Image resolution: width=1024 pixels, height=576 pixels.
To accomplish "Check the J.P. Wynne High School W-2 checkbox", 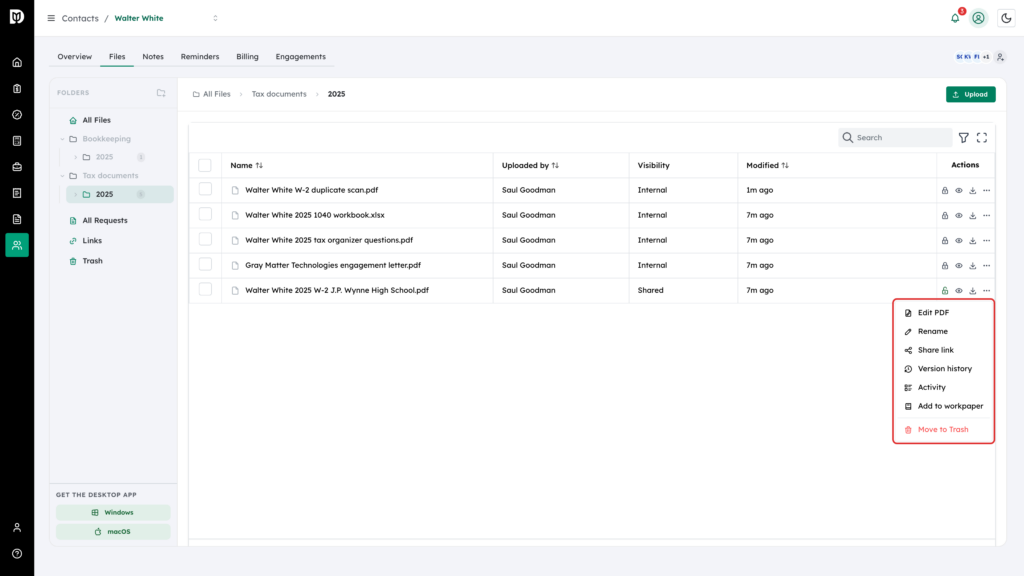I will [x=205, y=289].
